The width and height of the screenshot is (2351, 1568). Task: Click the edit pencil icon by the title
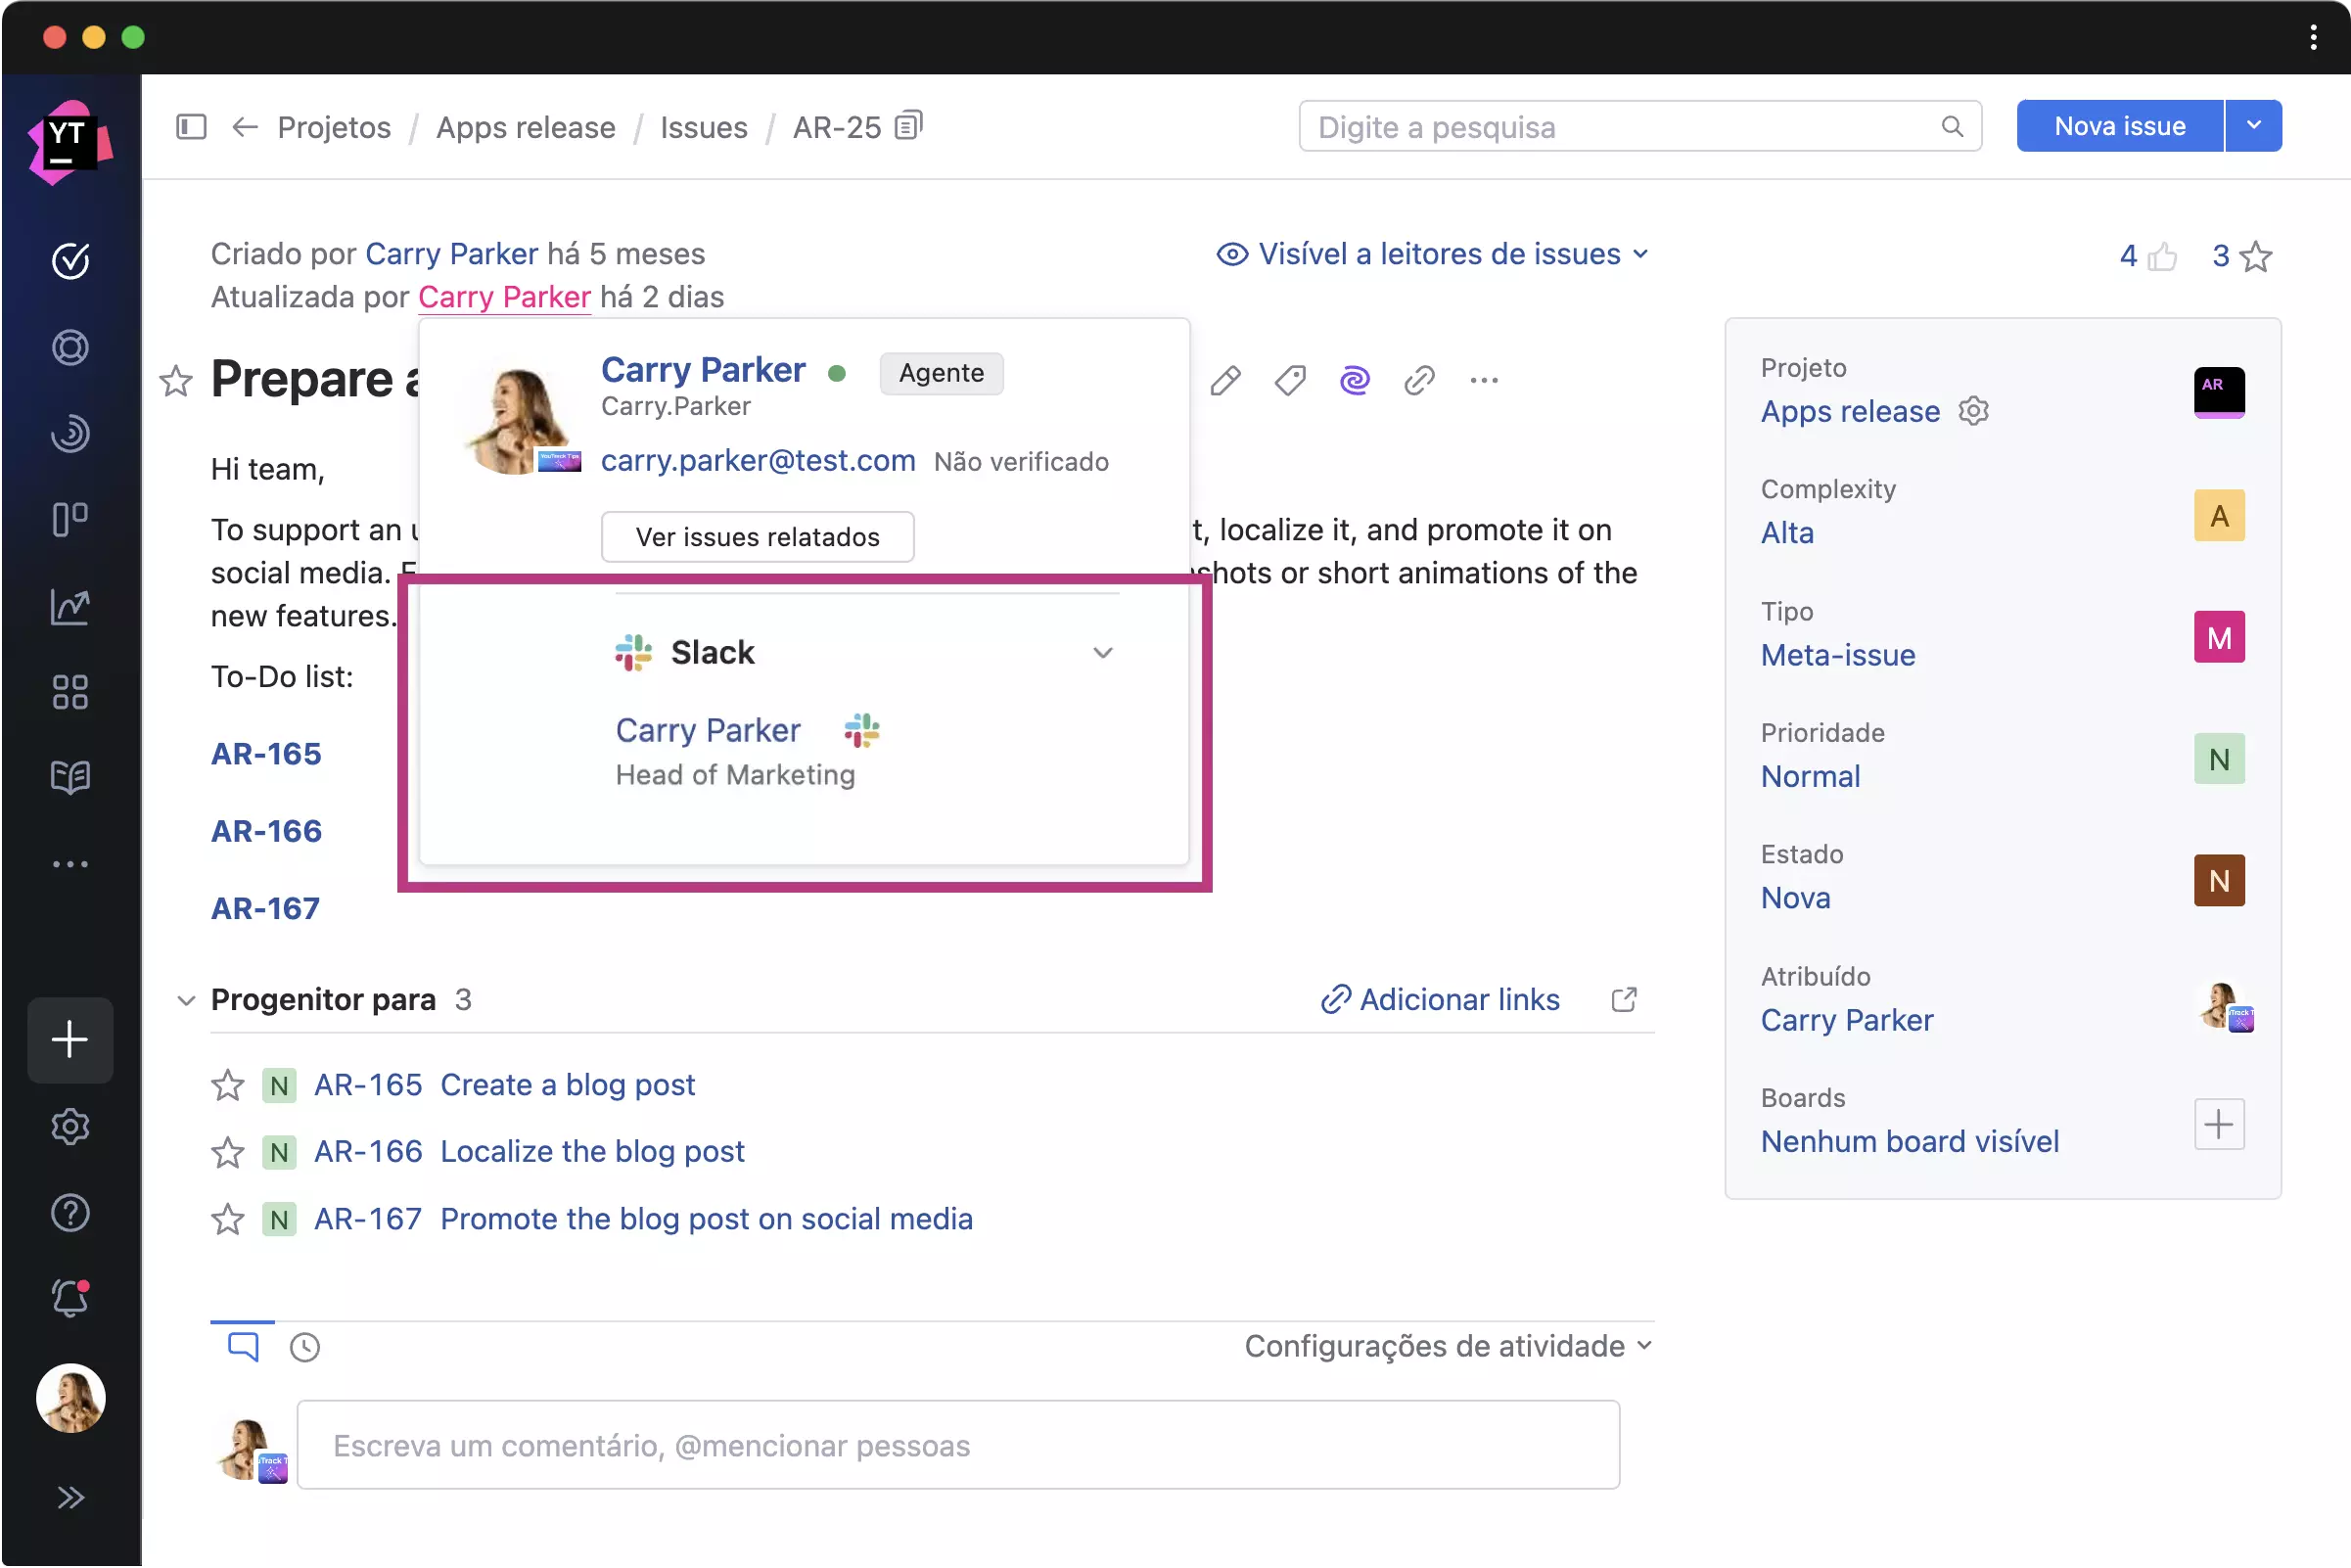coord(1225,380)
